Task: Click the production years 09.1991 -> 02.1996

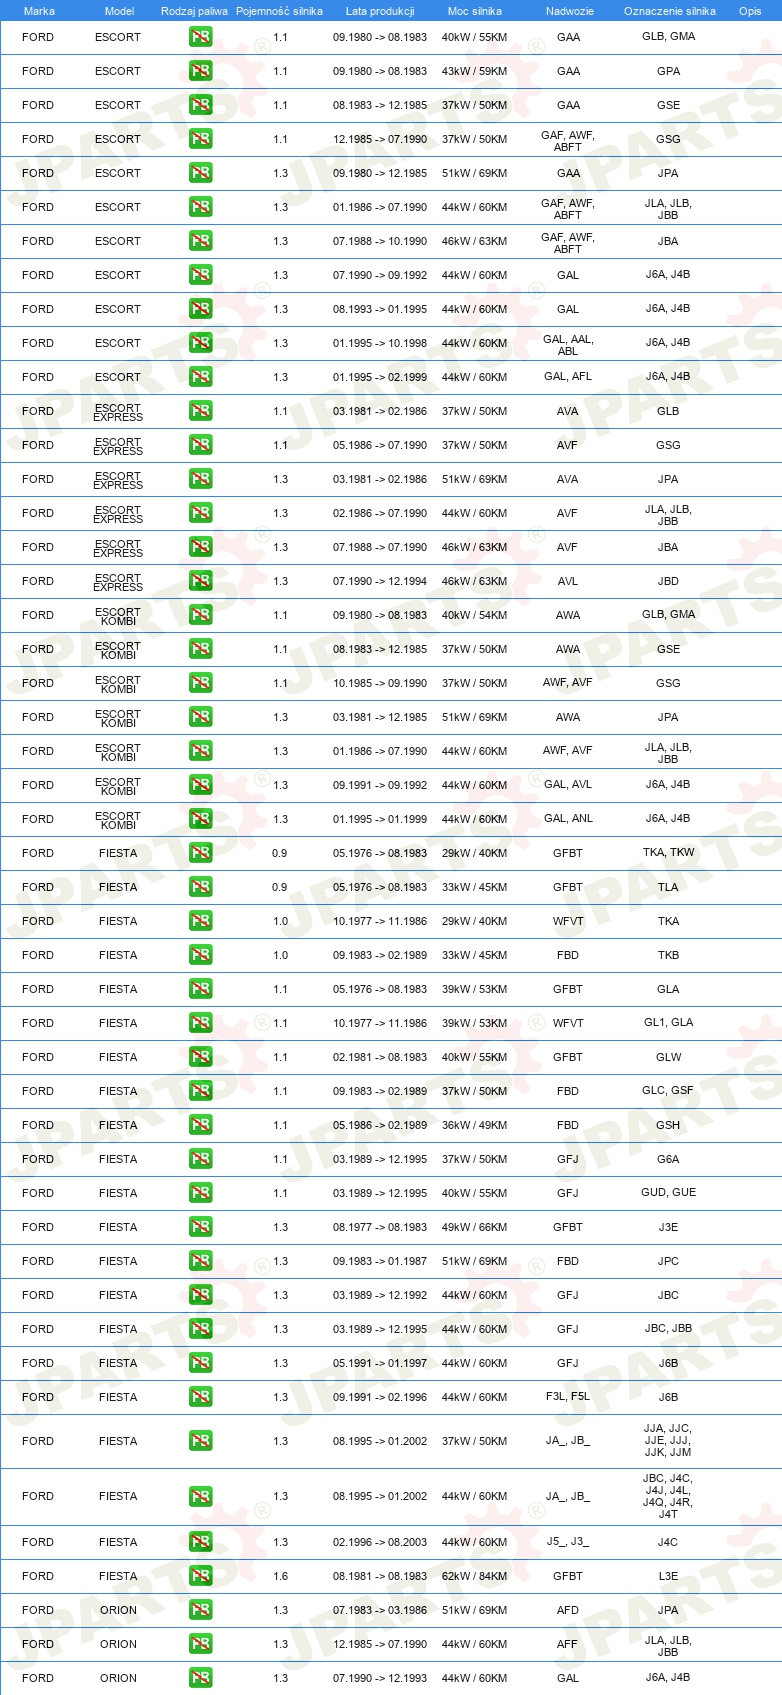Action: tap(380, 1397)
